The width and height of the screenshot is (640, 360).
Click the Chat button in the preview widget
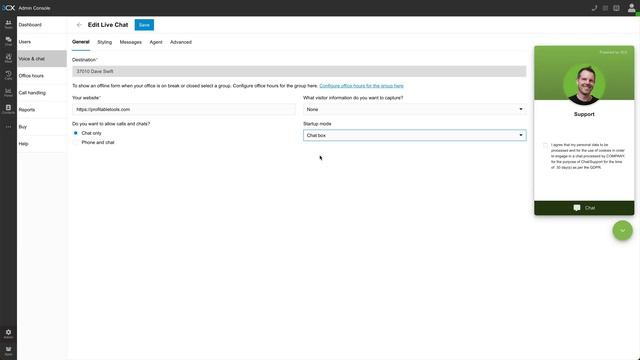point(584,208)
